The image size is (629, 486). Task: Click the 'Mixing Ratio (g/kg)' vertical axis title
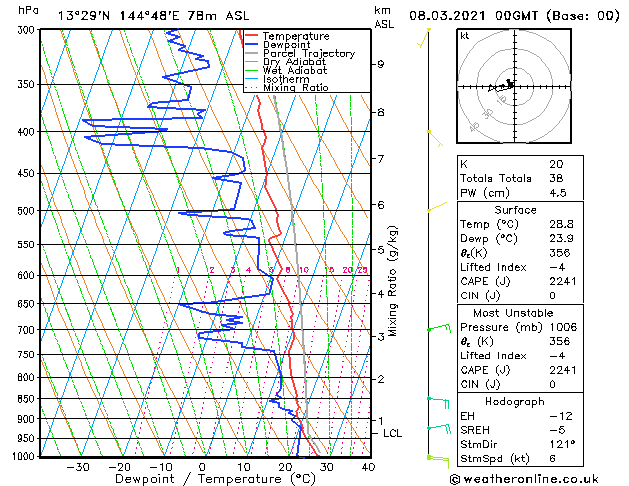pyautogui.click(x=392, y=281)
